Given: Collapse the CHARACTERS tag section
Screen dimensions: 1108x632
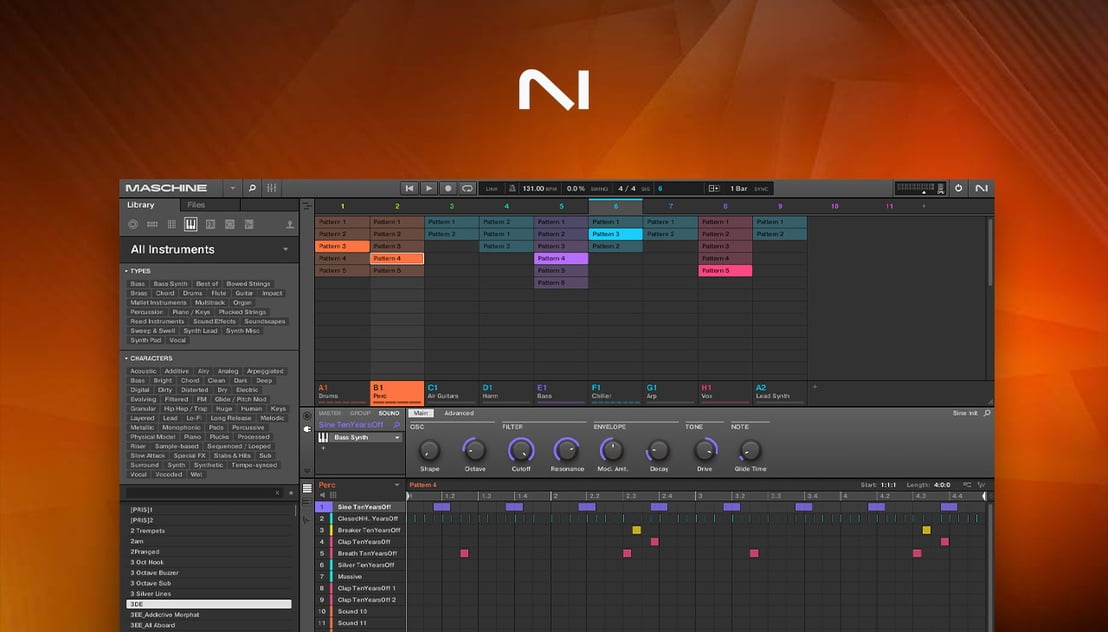Looking at the screenshot, I should click(126, 358).
